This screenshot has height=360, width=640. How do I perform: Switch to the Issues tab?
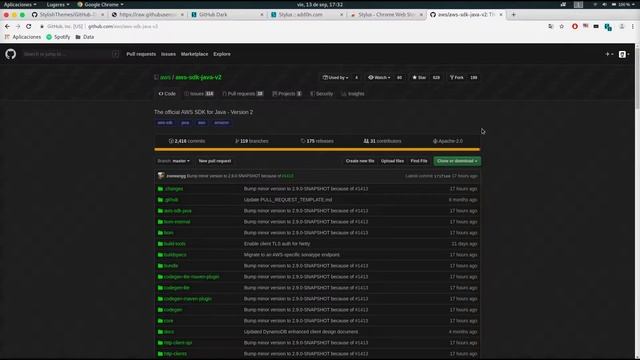tap(199, 93)
